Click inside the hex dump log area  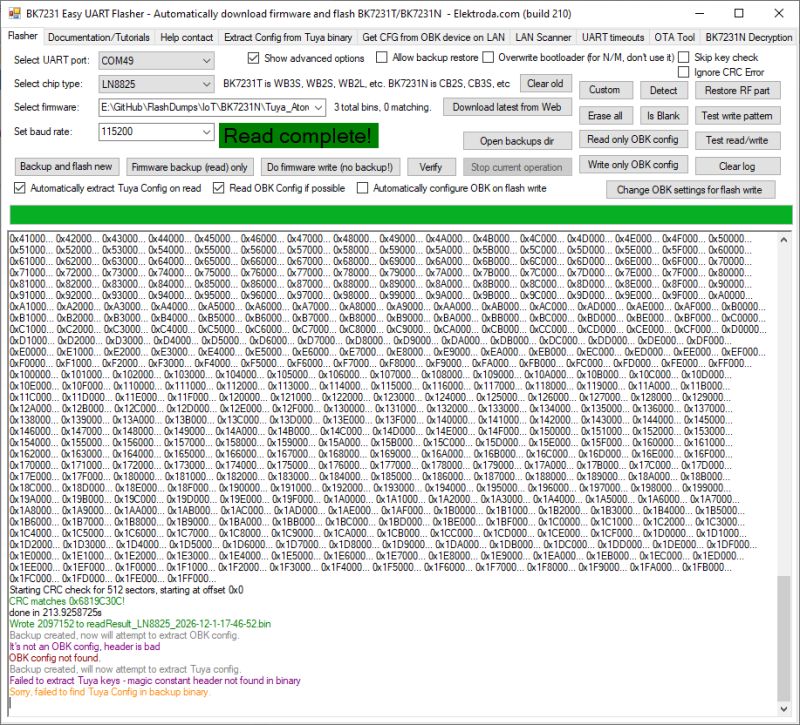pos(400,400)
